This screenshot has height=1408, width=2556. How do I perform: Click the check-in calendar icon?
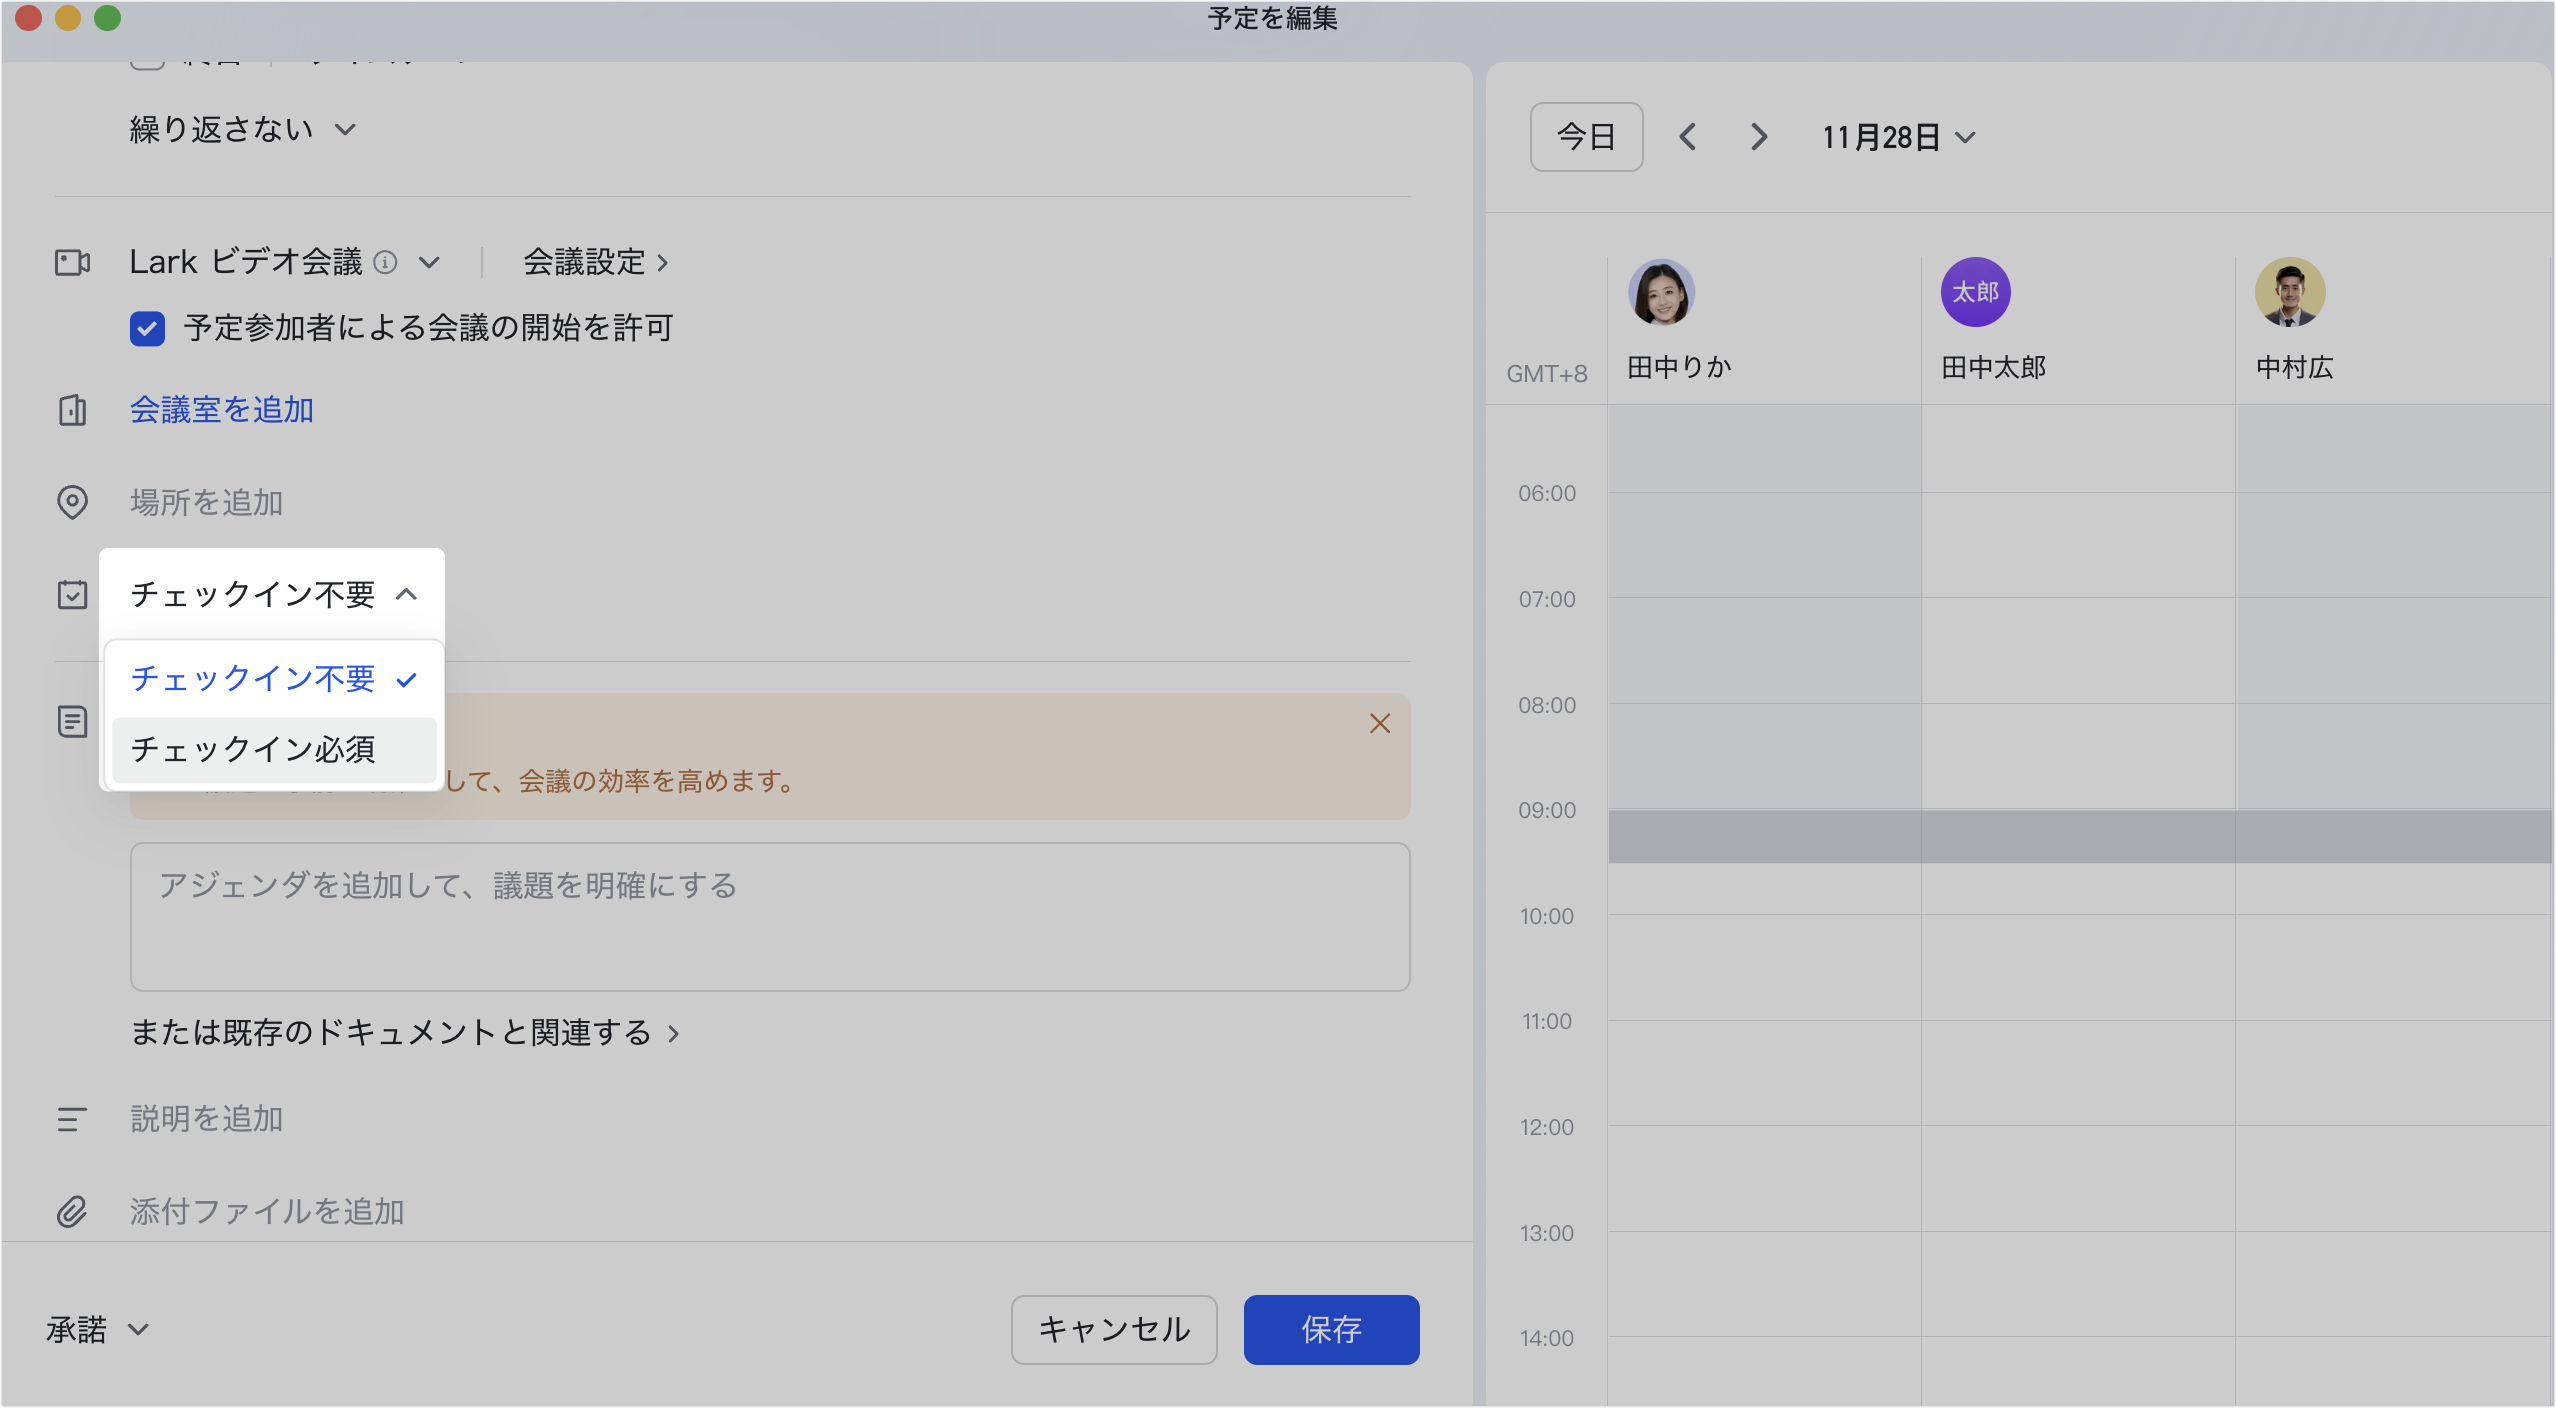pos(72,595)
